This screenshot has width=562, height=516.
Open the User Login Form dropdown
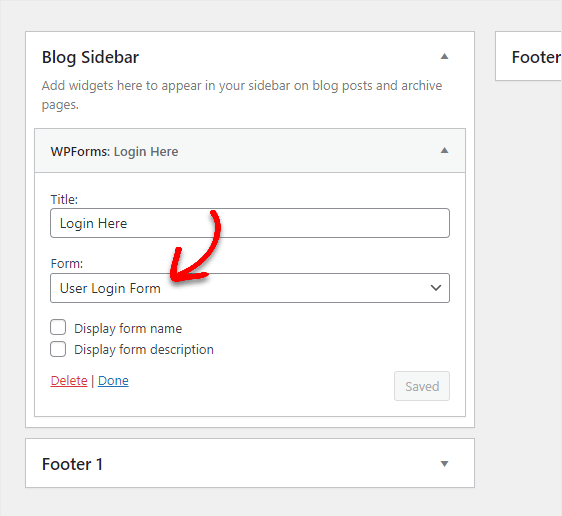pos(250,288)
